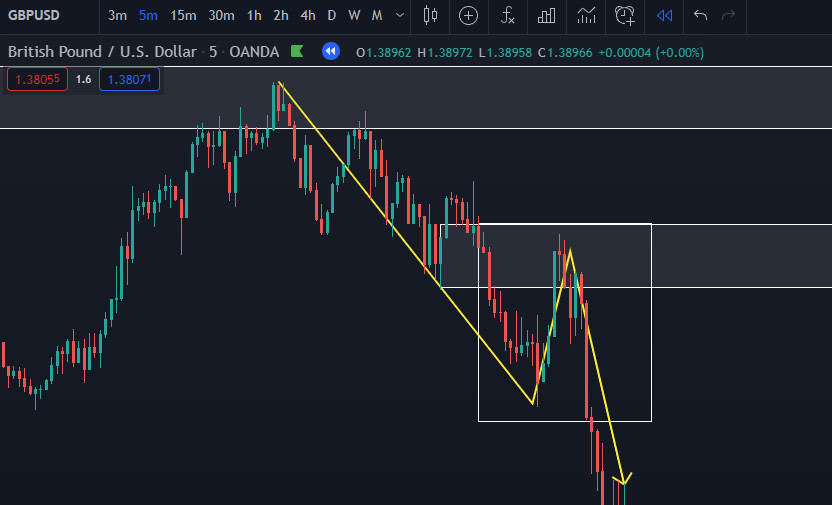Select the 4h timeframe
832x505 pixels.
click(x=308, y=15)
